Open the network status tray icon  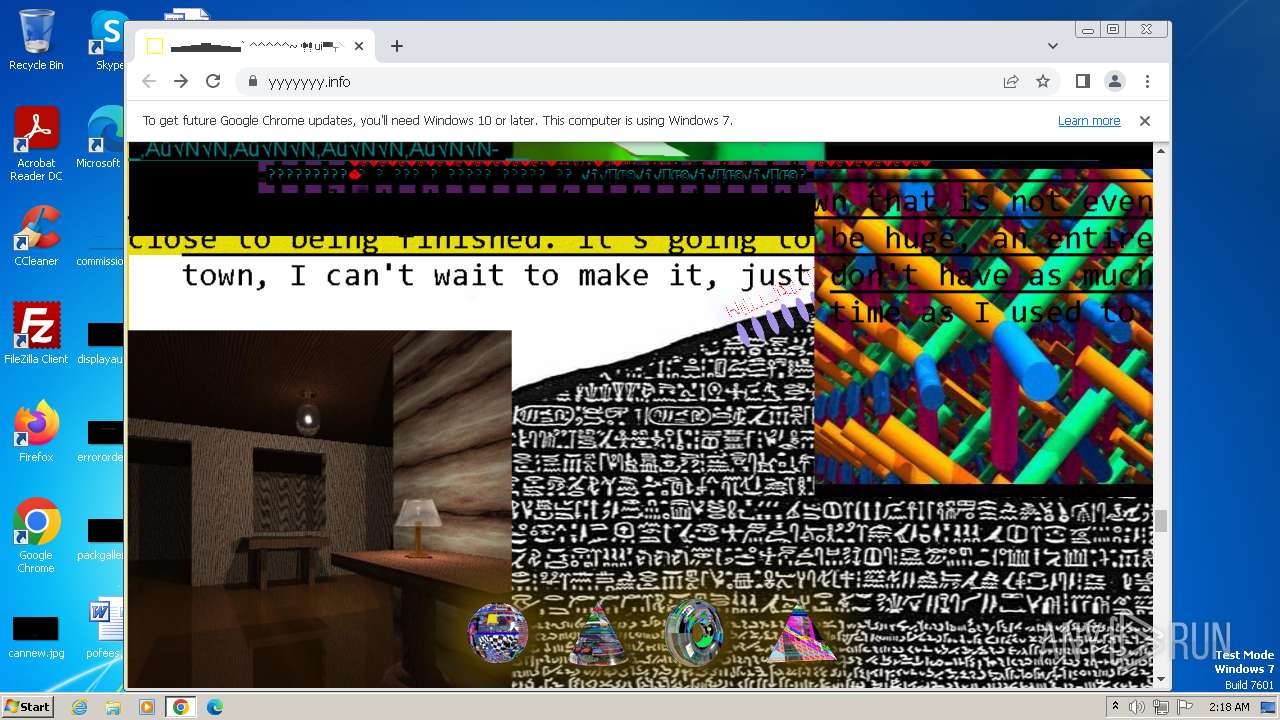click(1160, 707)
